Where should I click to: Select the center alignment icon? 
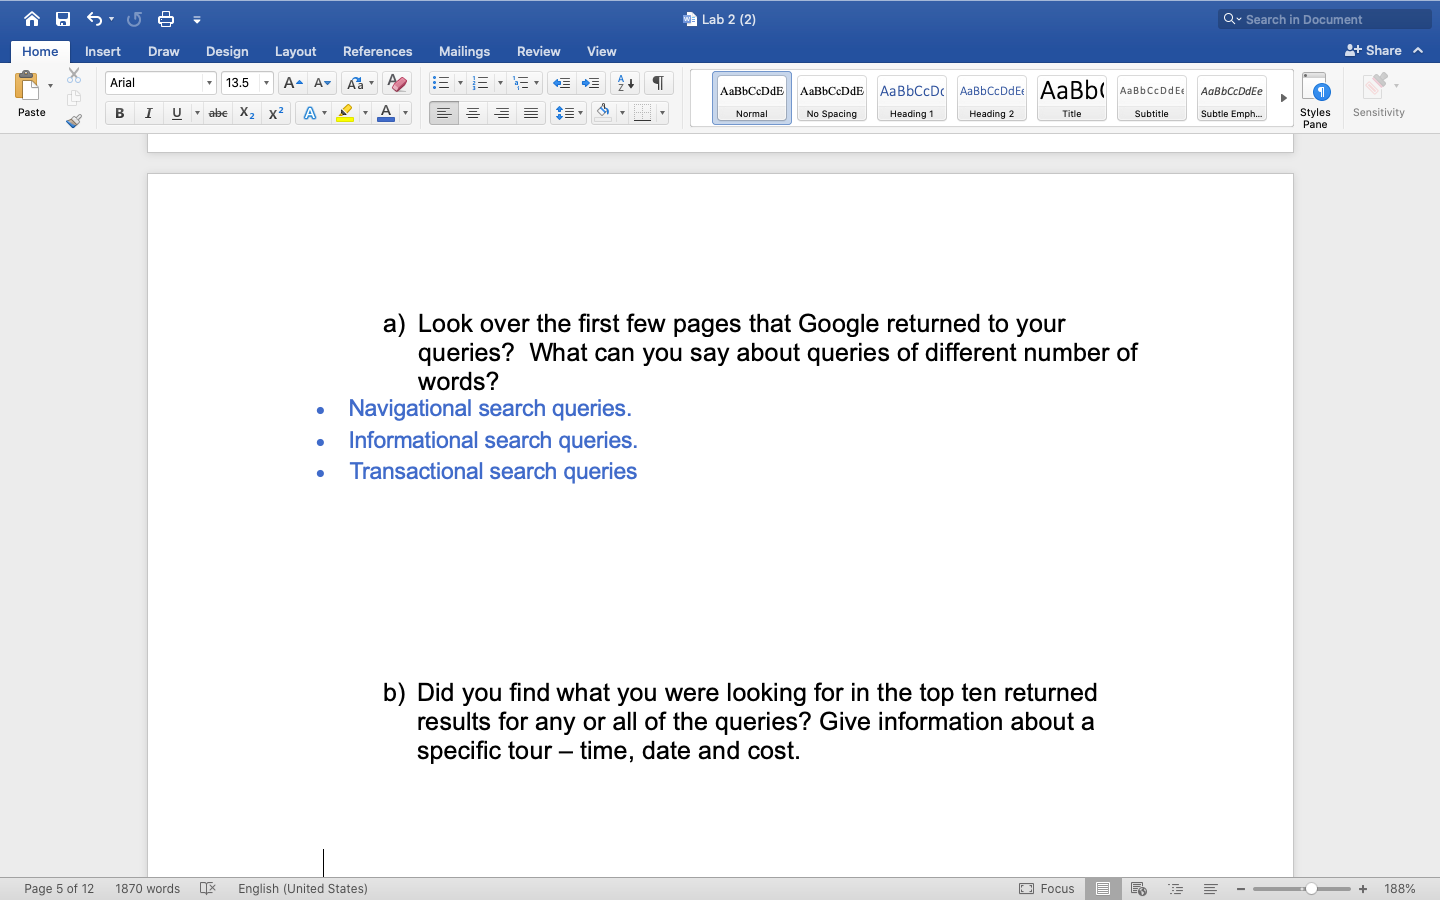[x=472, y=113]
